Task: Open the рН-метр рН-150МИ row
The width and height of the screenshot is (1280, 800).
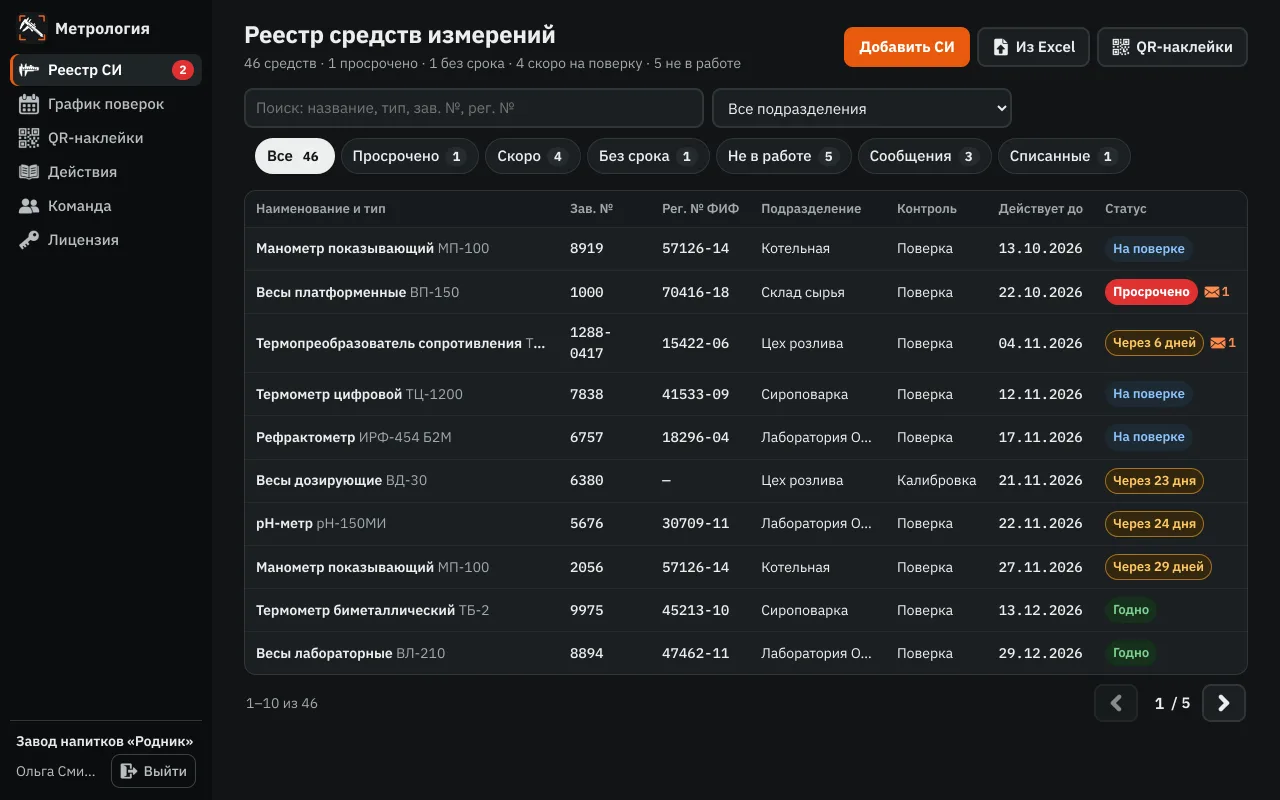Action: click(746, 523)
